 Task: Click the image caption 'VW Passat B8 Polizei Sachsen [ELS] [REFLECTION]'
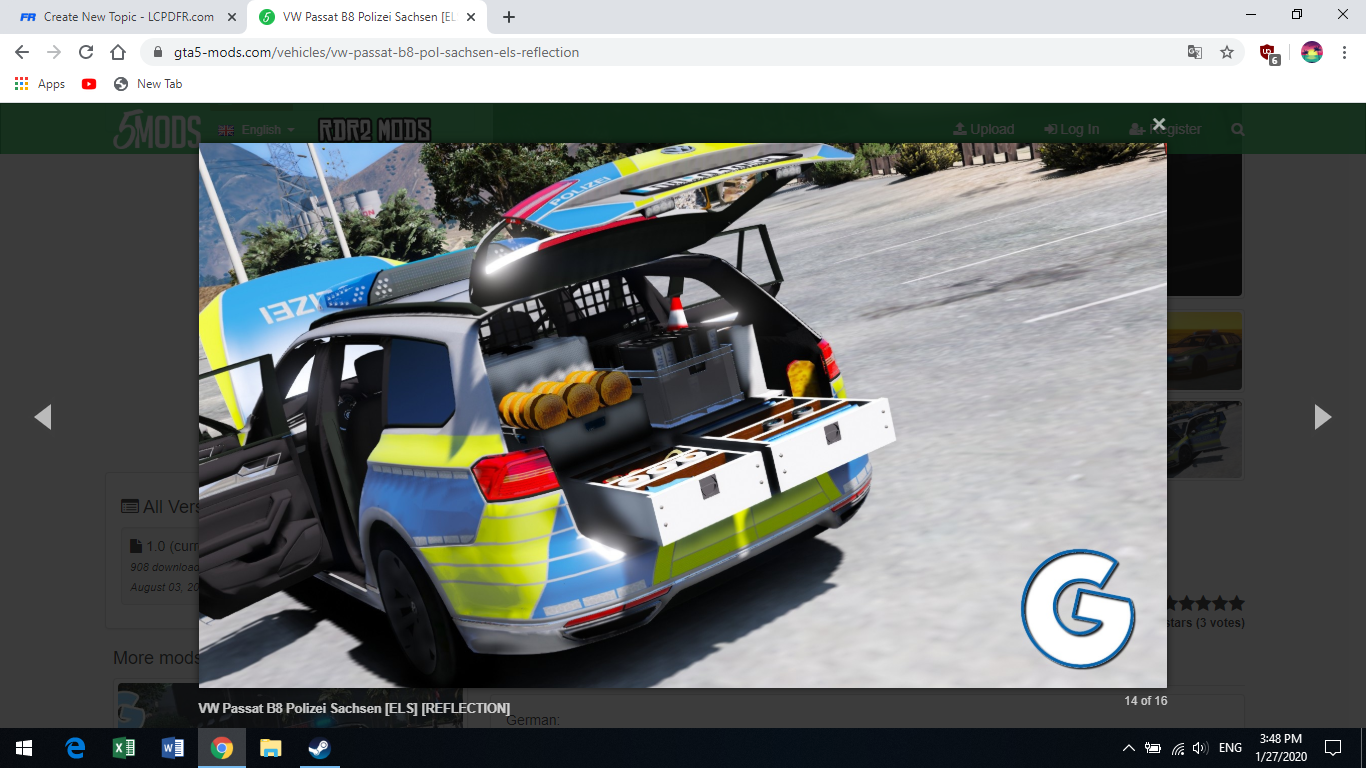(x=354, y=708)
